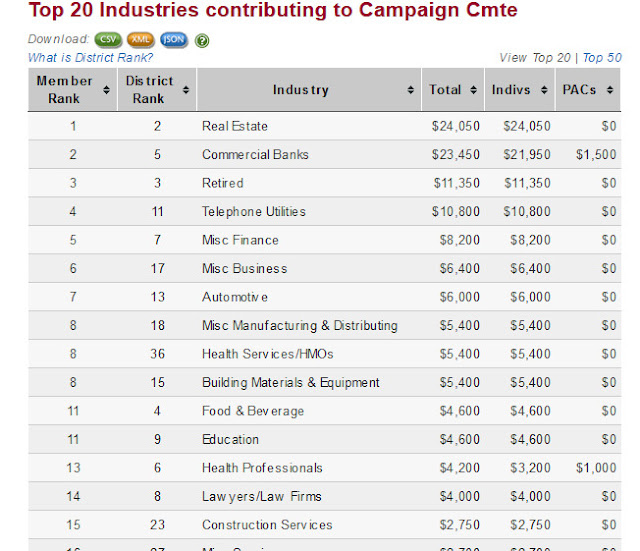Click the green help question mark icon
The width and height of the screenshot is (640, 551).
[x=202, y=41]
